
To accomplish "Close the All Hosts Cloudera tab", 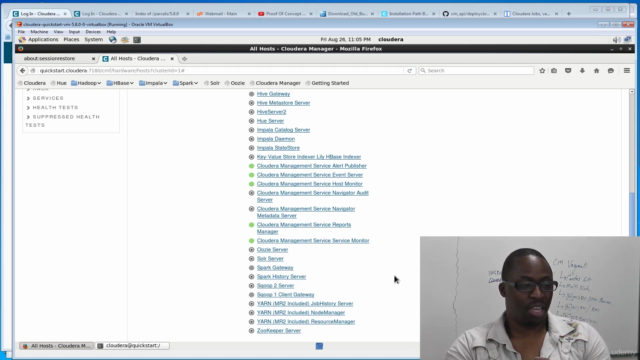I will click(x=172, y=59).
